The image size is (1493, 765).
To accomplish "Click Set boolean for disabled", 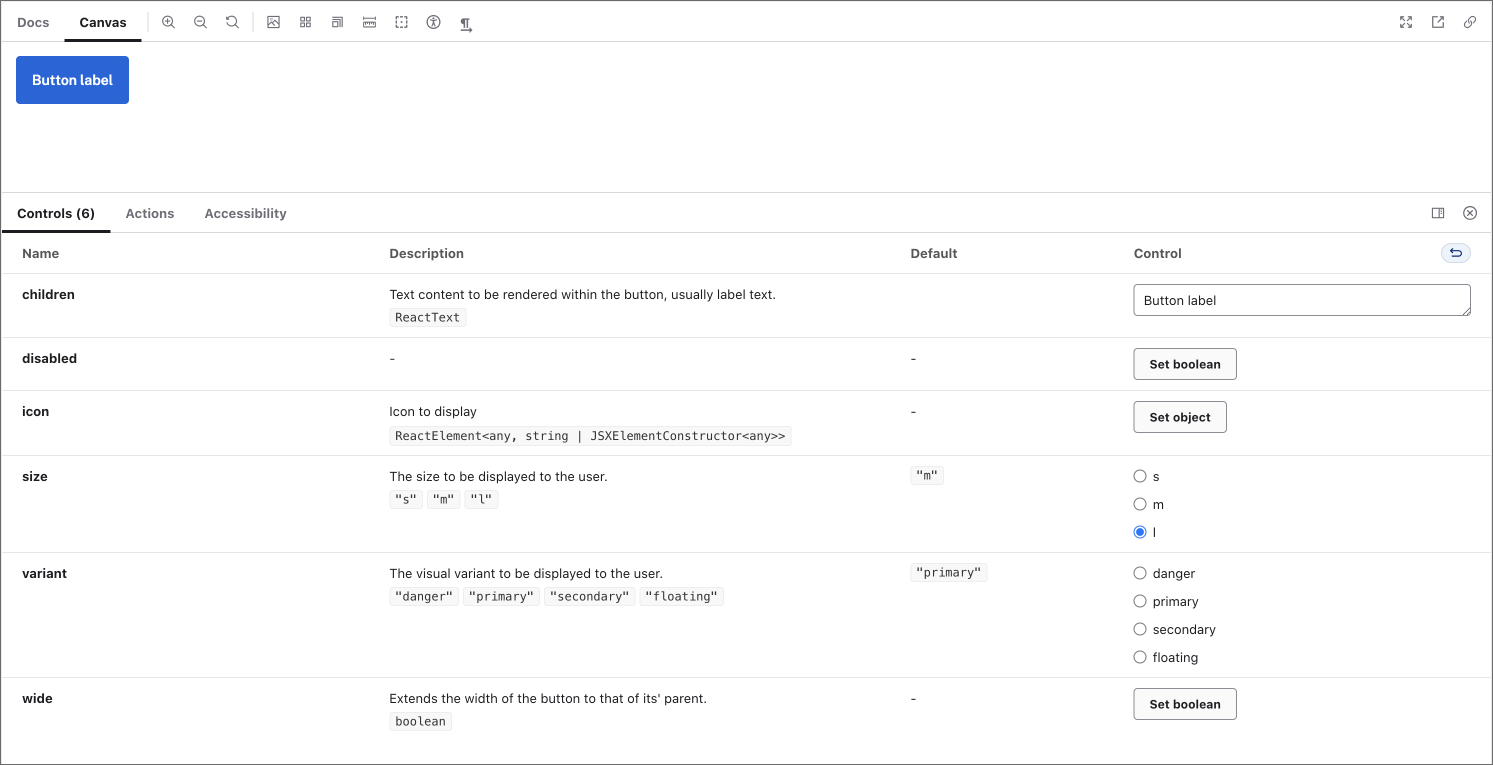I will [1185, 364].
